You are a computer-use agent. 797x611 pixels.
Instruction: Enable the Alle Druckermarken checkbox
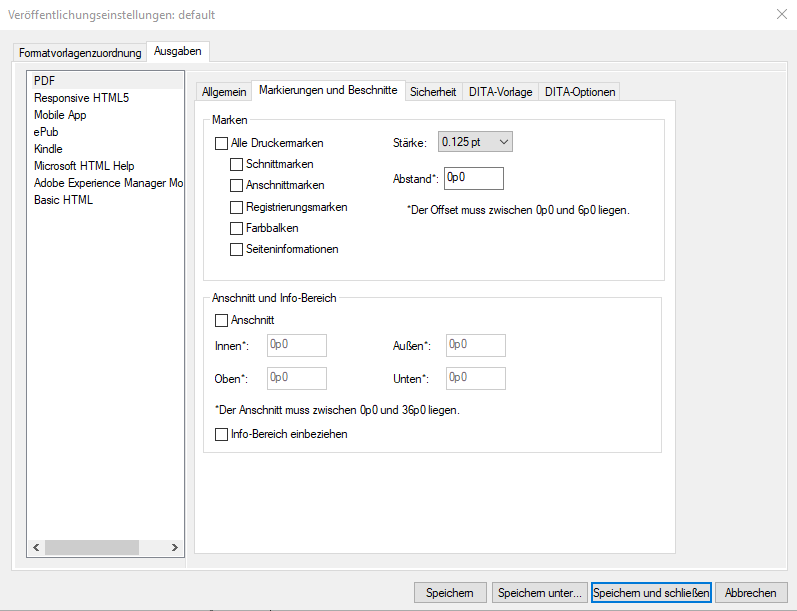(222, 143)
